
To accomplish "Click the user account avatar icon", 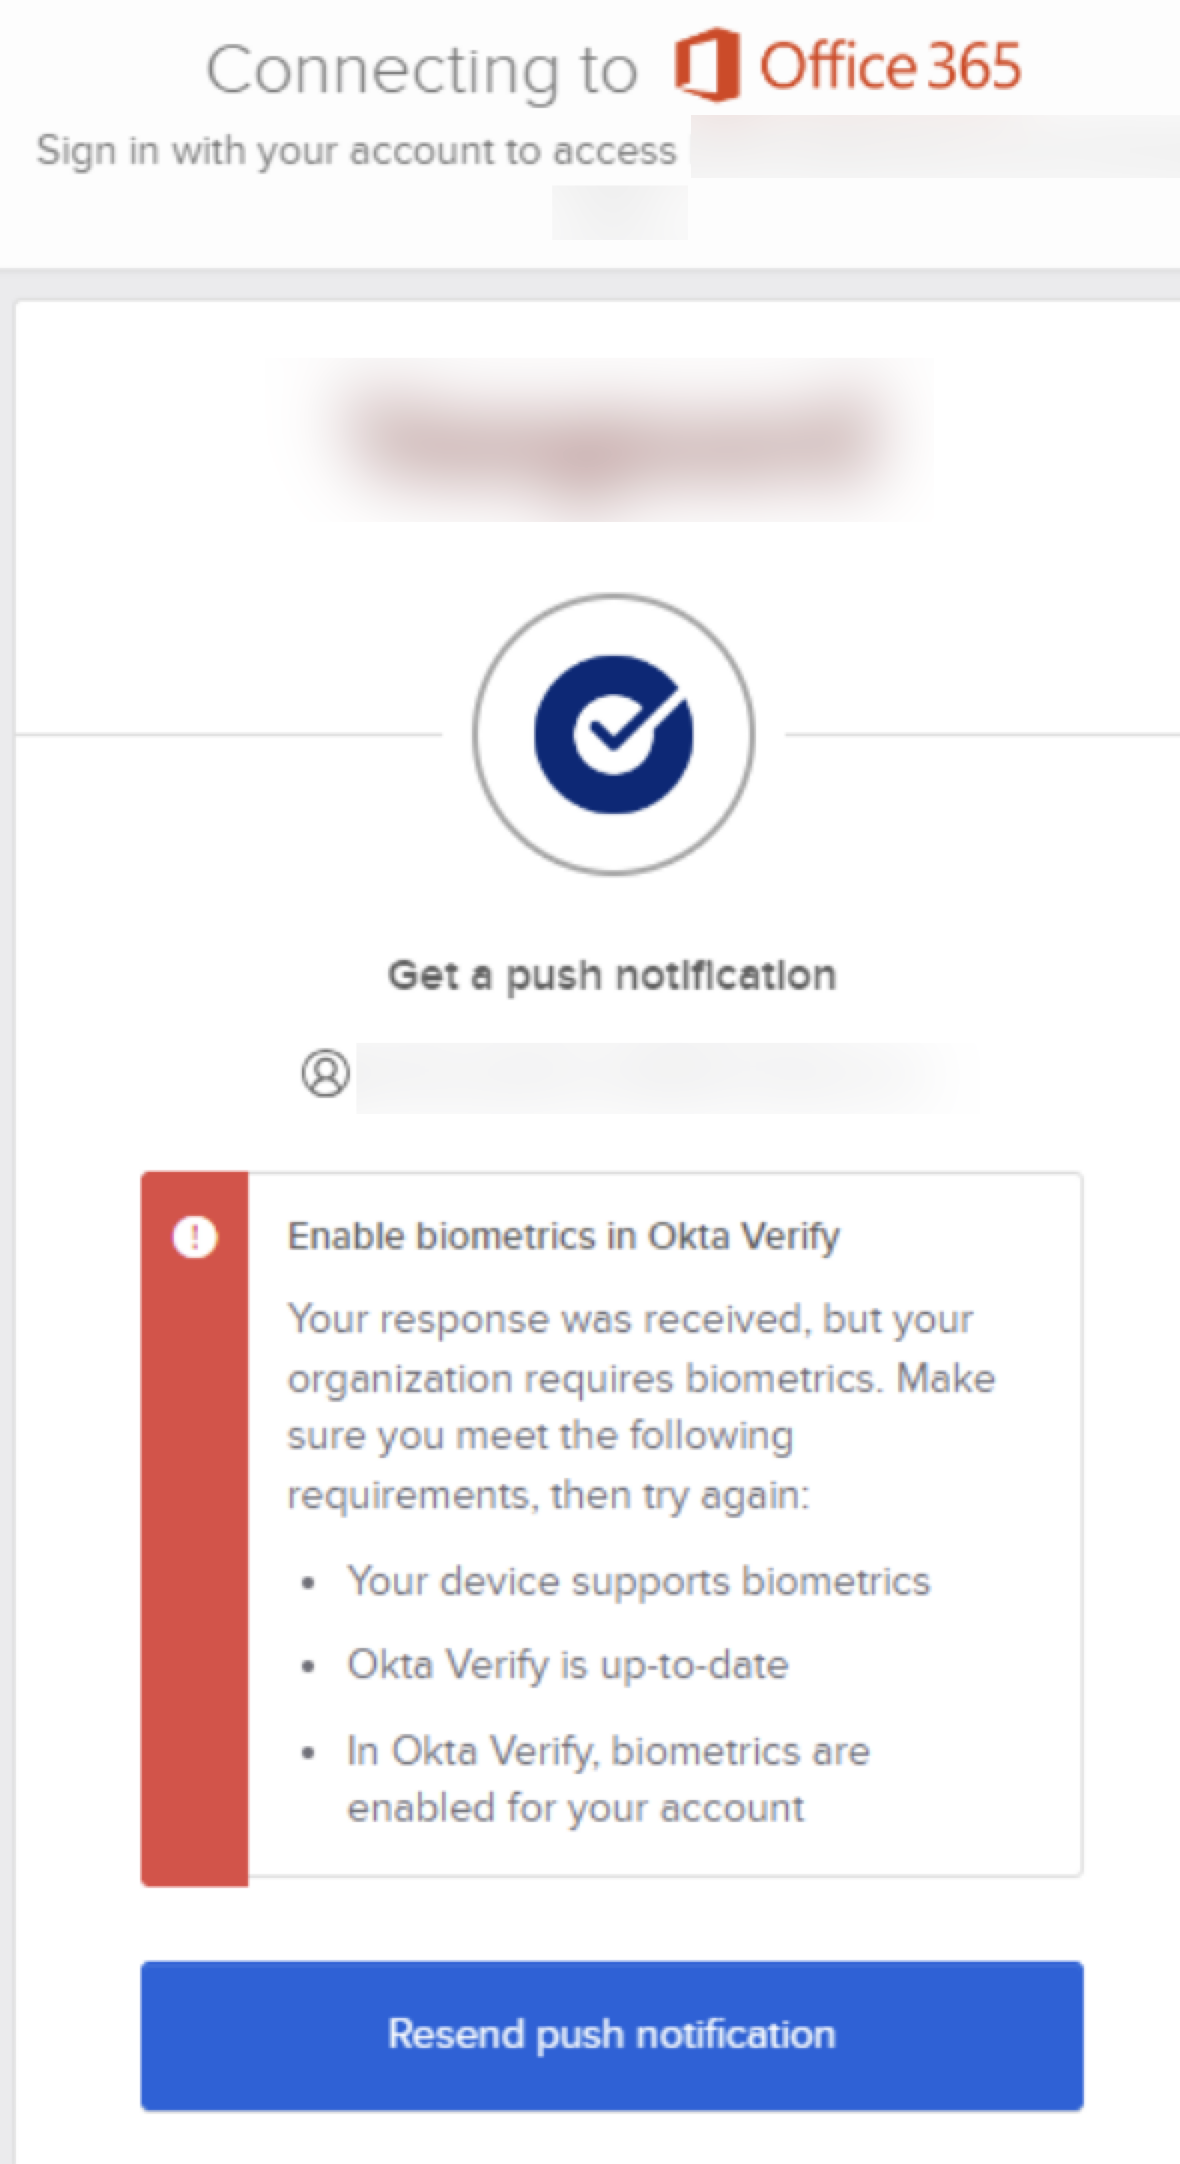I will tap(325, 1074).
